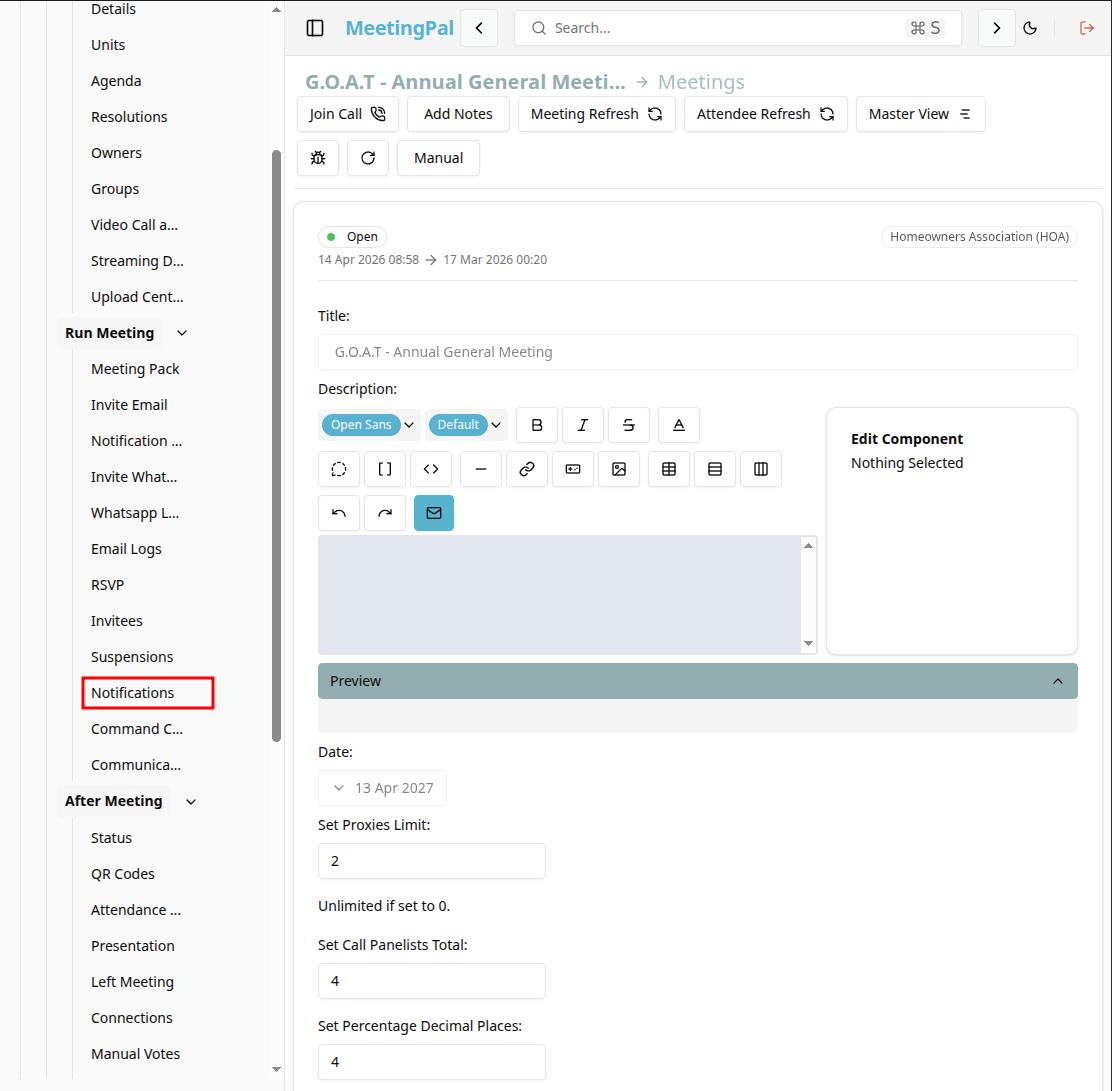Click the forward arrow next to search
1112x1091 pixels.
click(996, 28)
